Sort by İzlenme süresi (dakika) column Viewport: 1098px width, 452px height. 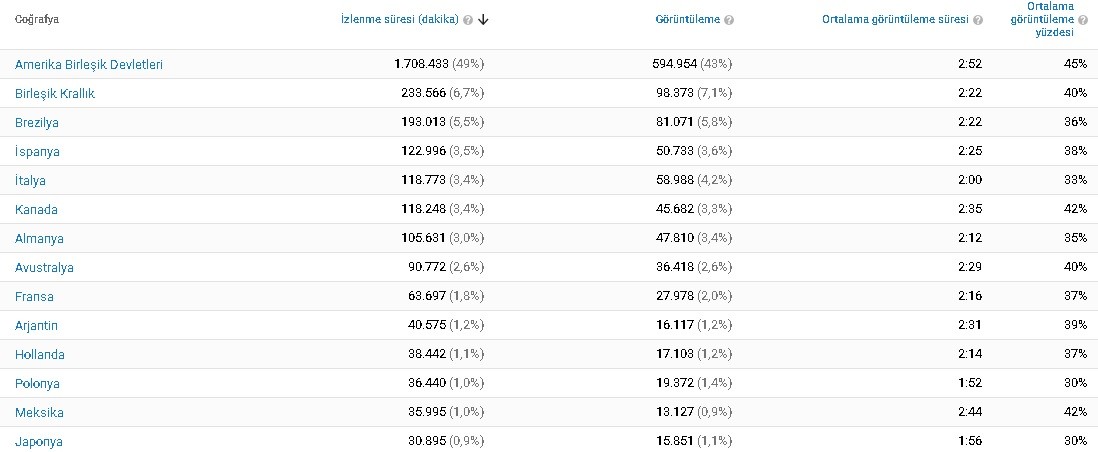pyautogui.click(x=399, y=20)
